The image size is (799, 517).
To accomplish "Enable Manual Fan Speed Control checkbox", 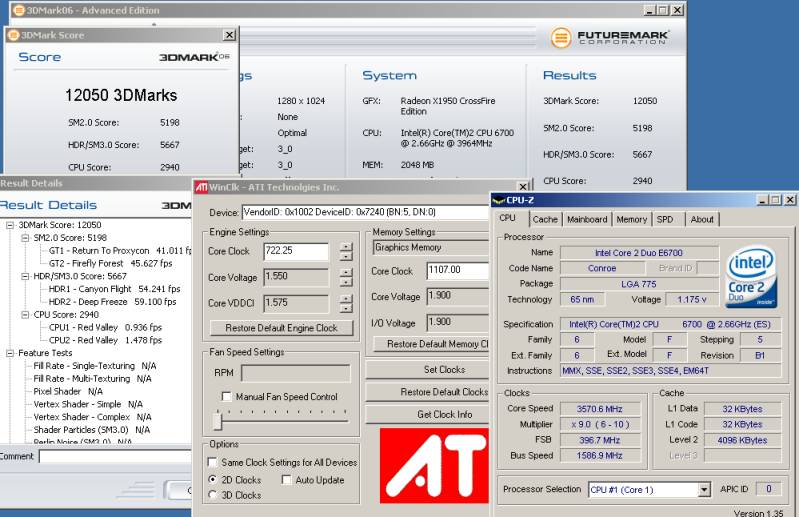I will coord(226,396).
